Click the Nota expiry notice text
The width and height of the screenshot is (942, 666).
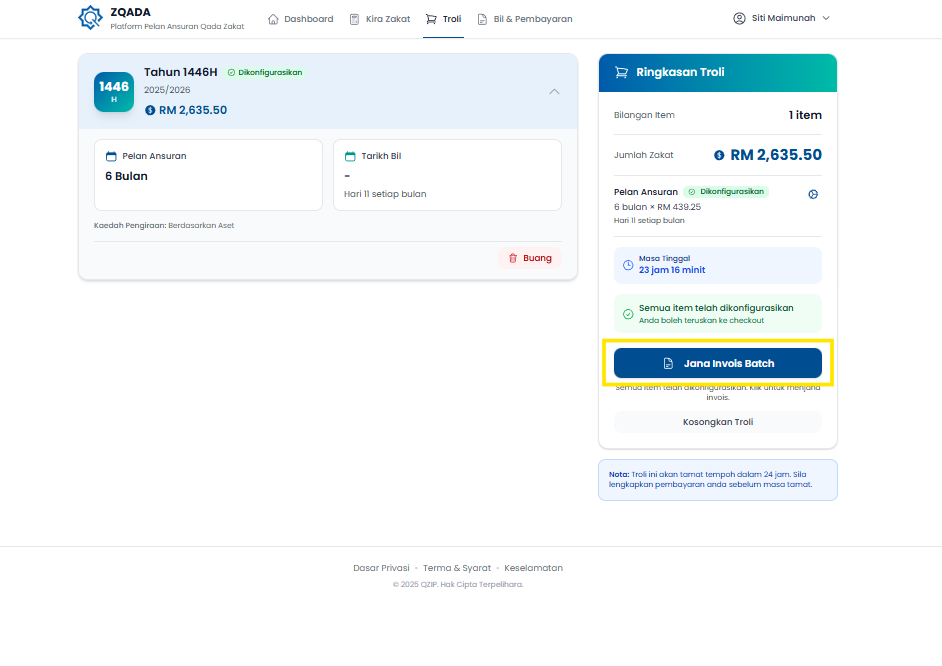[711, 479]
